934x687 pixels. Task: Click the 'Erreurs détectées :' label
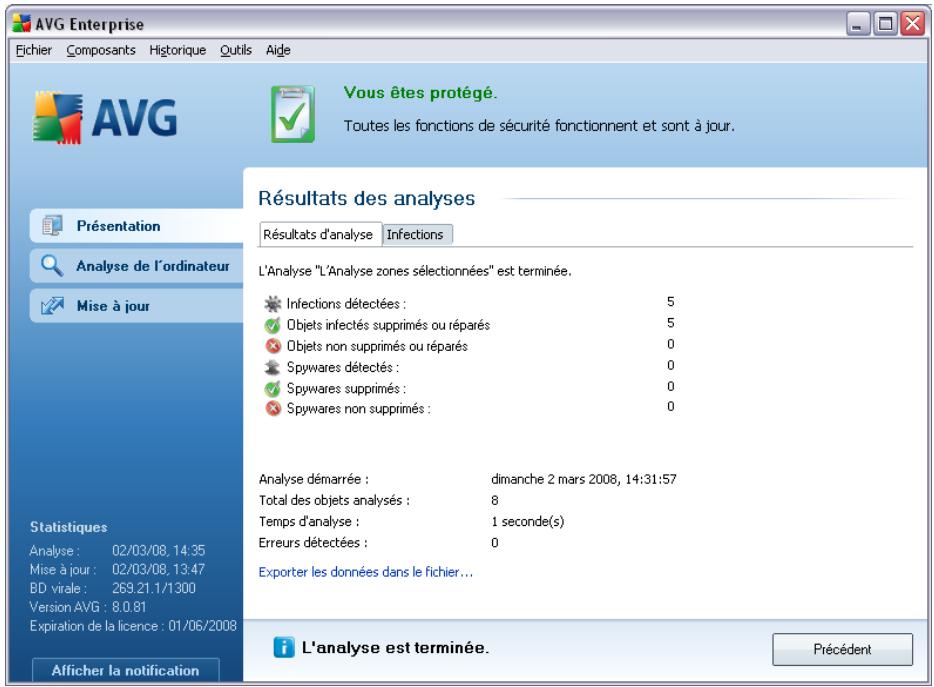pyautogui.click(x=313, y=543)
